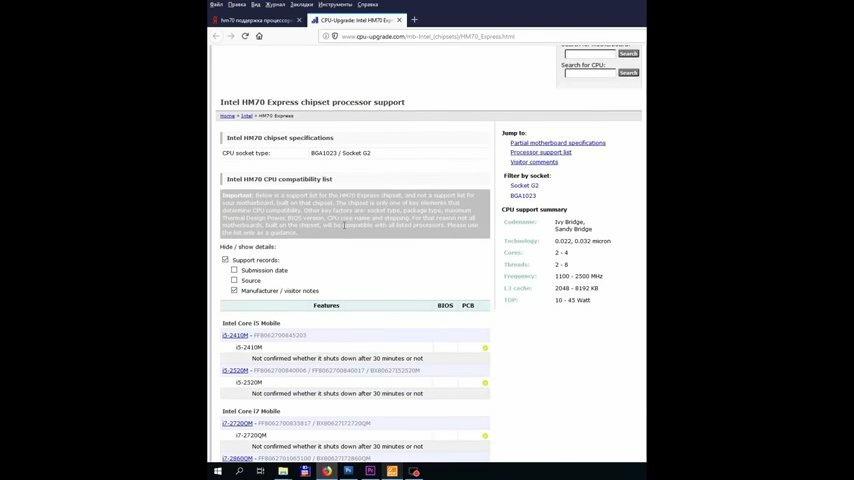854x480 pixels.
Task: Focus the Search for CPU input field
Action: pos(590,72)
